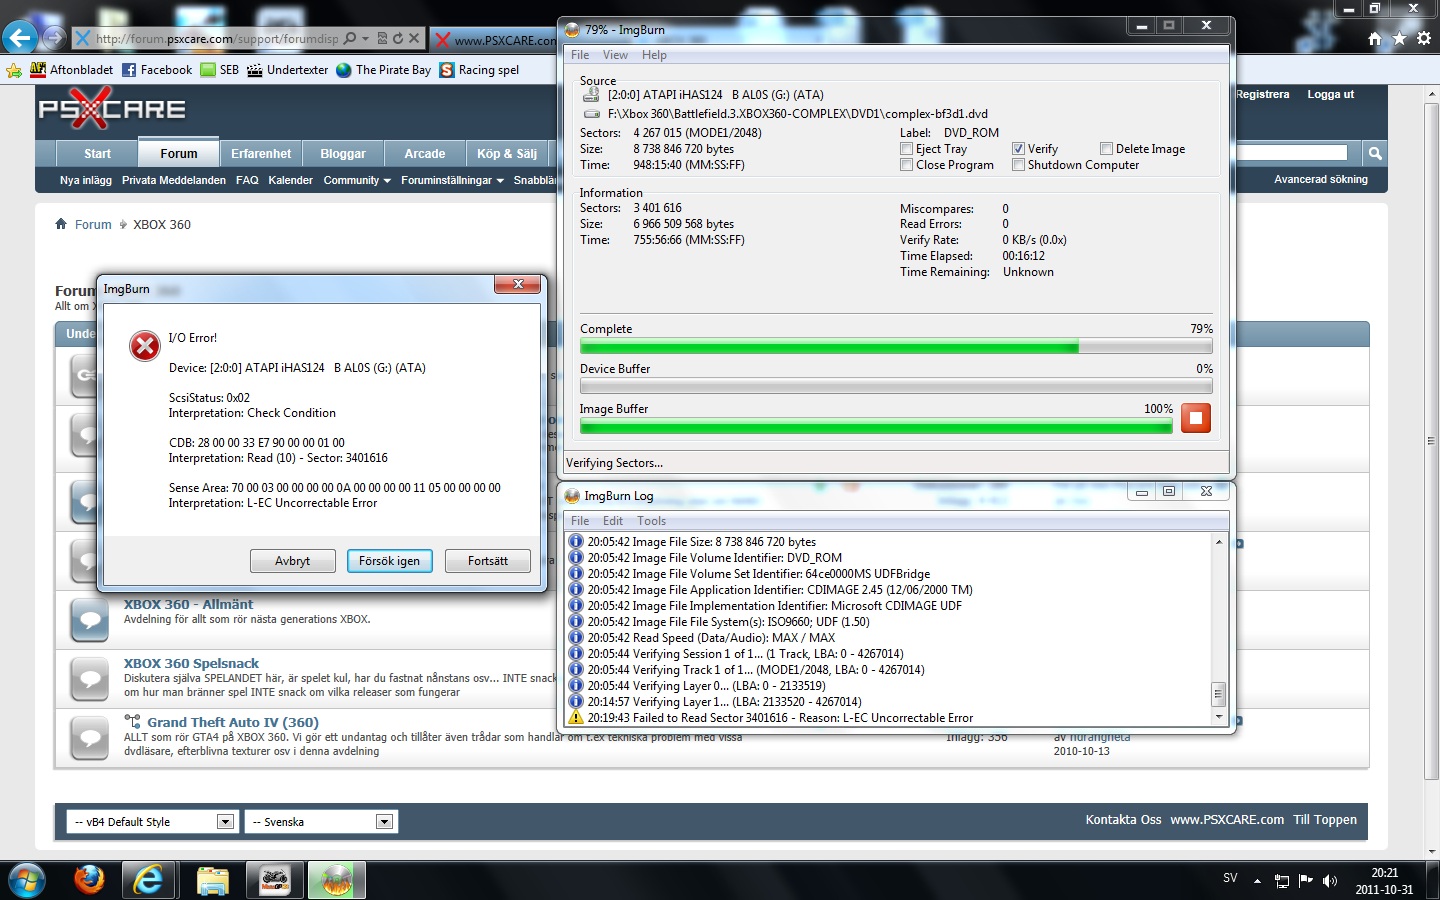Check the Shutdown Computer option

[1018, 165]
